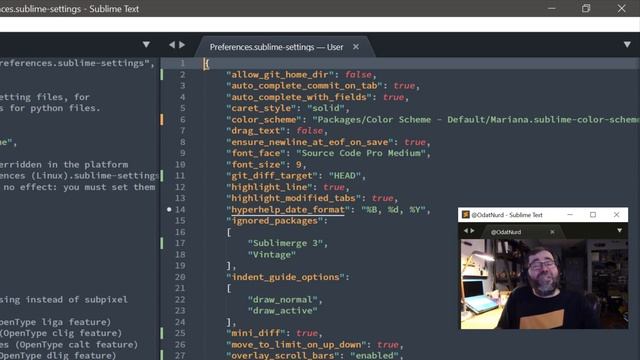Click the "indent_guide_options" key
640x360 pixels.
click(x=285, y=277)
